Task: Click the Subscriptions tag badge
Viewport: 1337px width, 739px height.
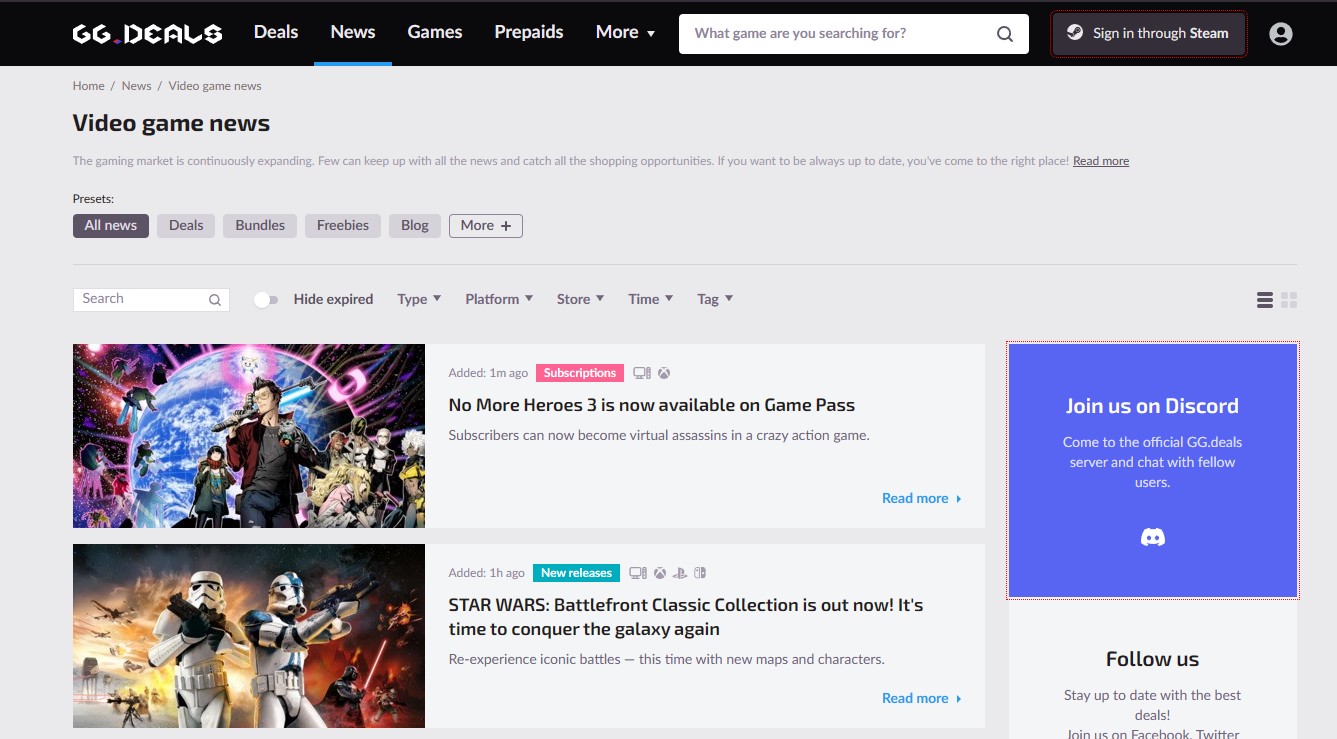Action: coord(580,373)
